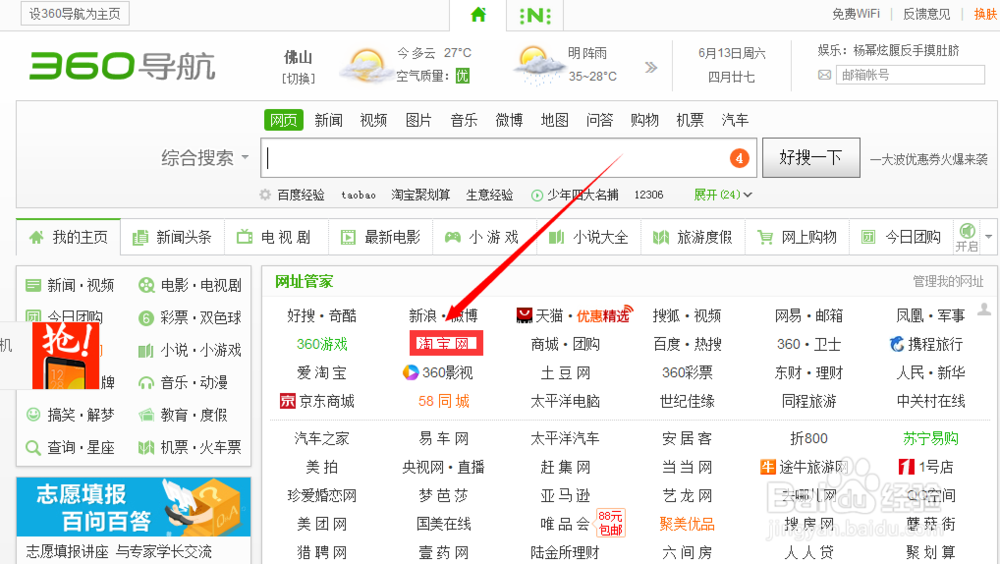
Task: Open 小说·小游戏 sidebar category
Action: 190,350
